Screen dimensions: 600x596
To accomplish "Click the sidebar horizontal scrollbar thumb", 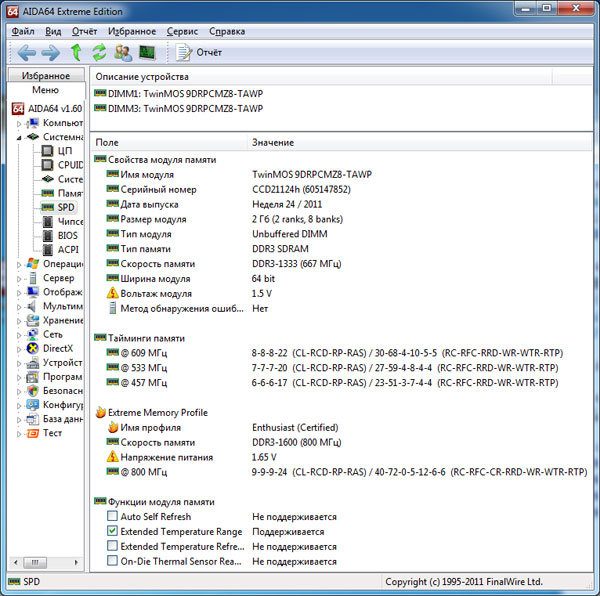I will click(x=35, y=562).
